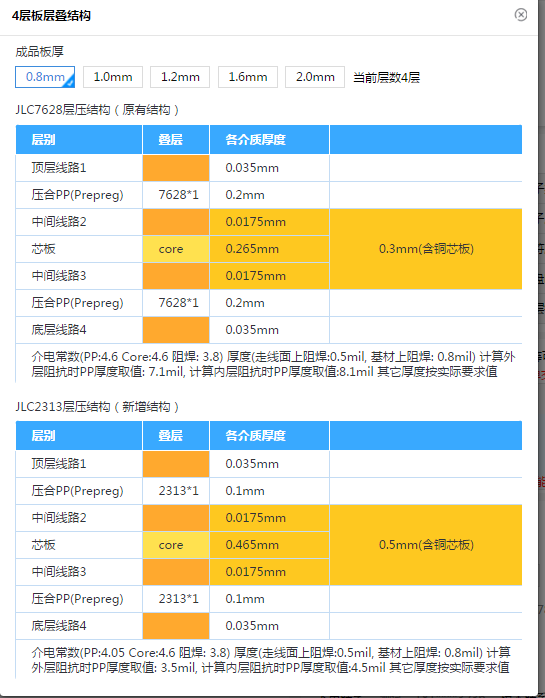Click JLC7628 top layer copper swatch
Viewport: 545px width, 698px height.
176,168
